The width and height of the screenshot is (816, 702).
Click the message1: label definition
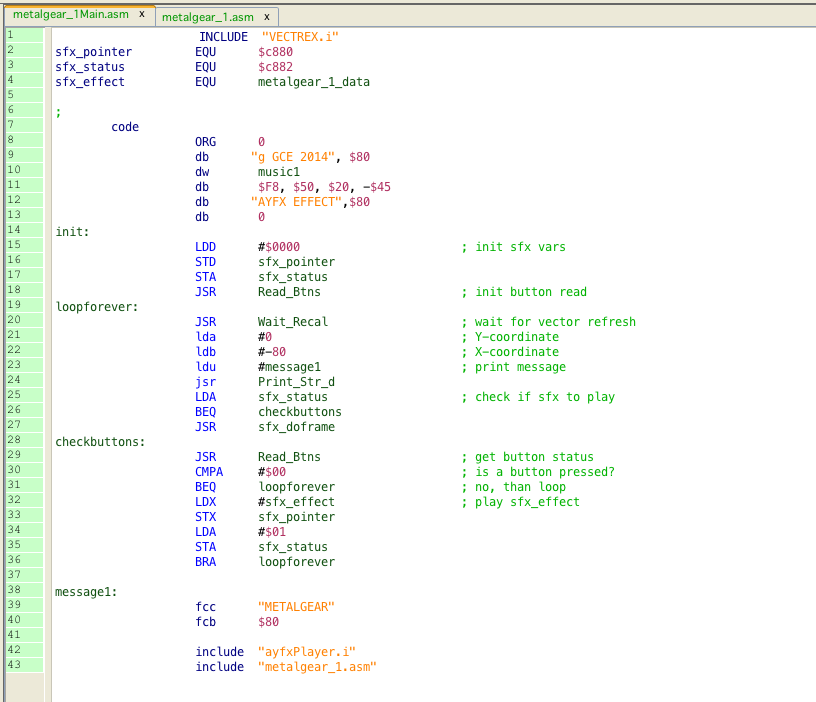point(87,592)
